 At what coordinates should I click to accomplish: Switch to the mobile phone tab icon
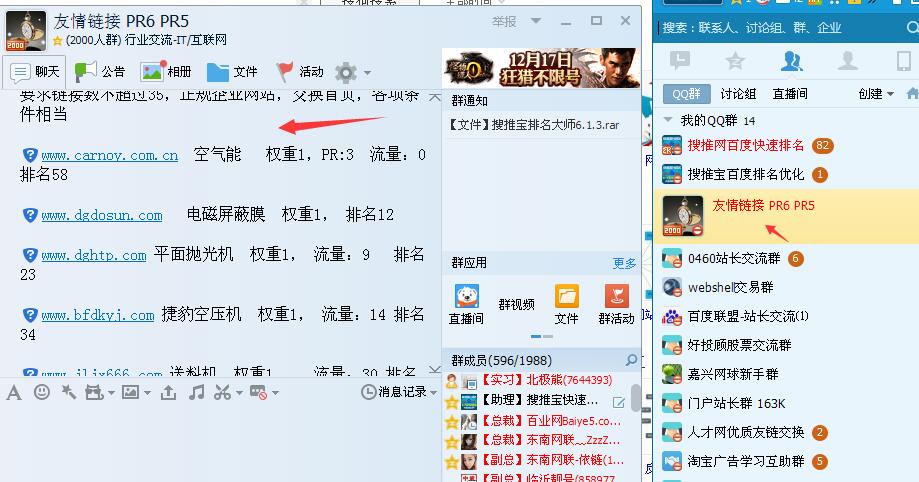coord(904,60)
